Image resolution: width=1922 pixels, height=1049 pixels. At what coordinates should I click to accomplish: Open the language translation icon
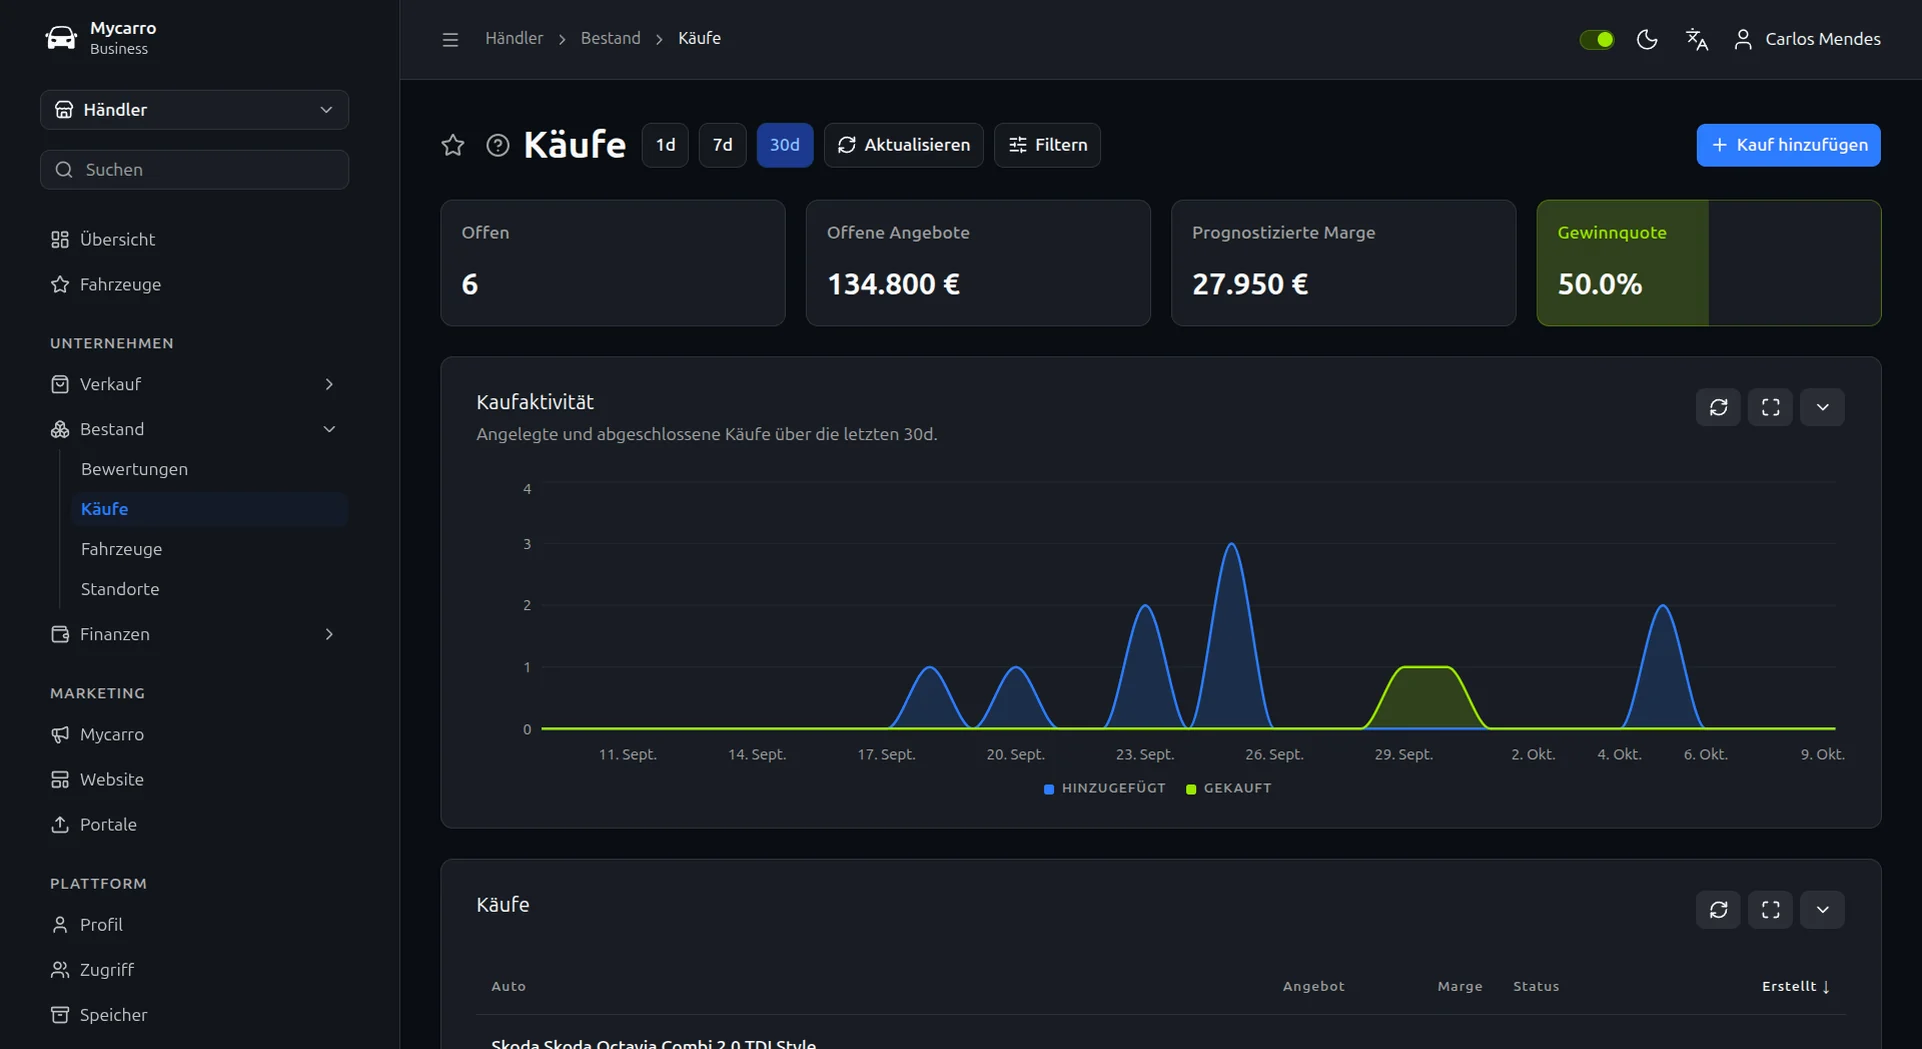1697,39
